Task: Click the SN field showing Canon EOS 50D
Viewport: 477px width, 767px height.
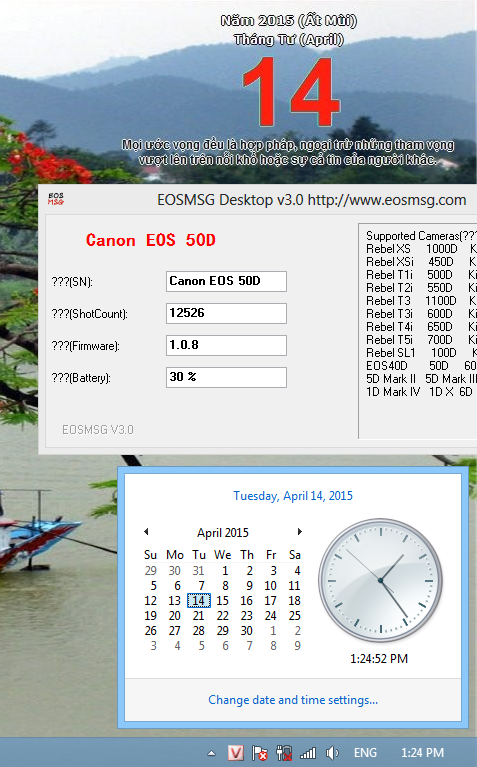Action: coord(226,281)
